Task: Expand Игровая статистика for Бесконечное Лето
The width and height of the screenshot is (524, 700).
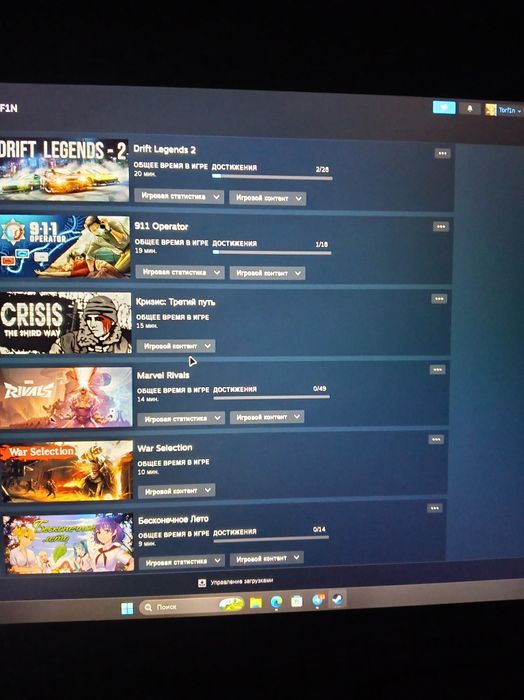Action: click(x=182, y=561)
